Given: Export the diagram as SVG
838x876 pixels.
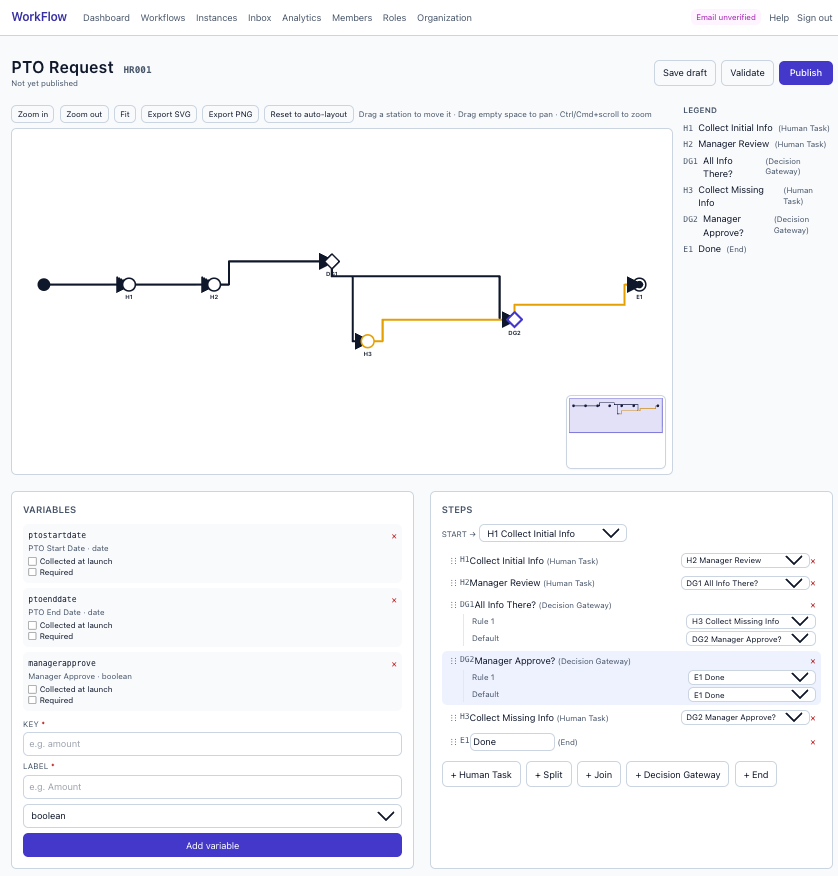Looking at the screenshot, I should 169,114.
